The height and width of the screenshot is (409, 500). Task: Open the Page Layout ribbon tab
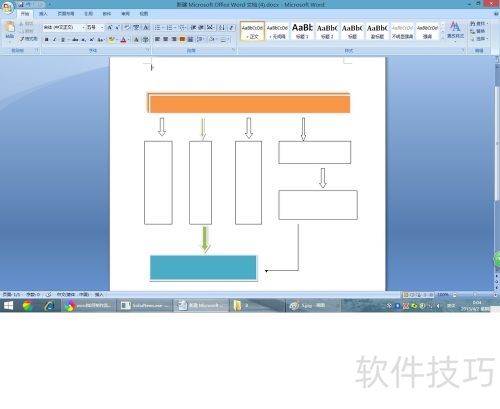point(66,14)
